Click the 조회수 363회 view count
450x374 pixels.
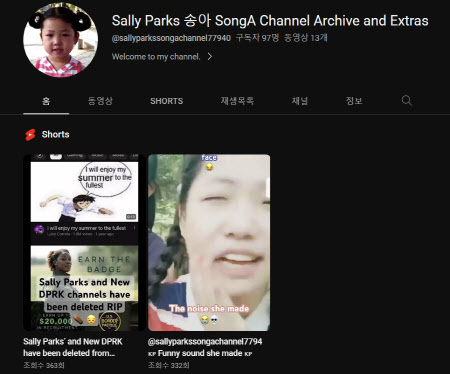[44, 365]
